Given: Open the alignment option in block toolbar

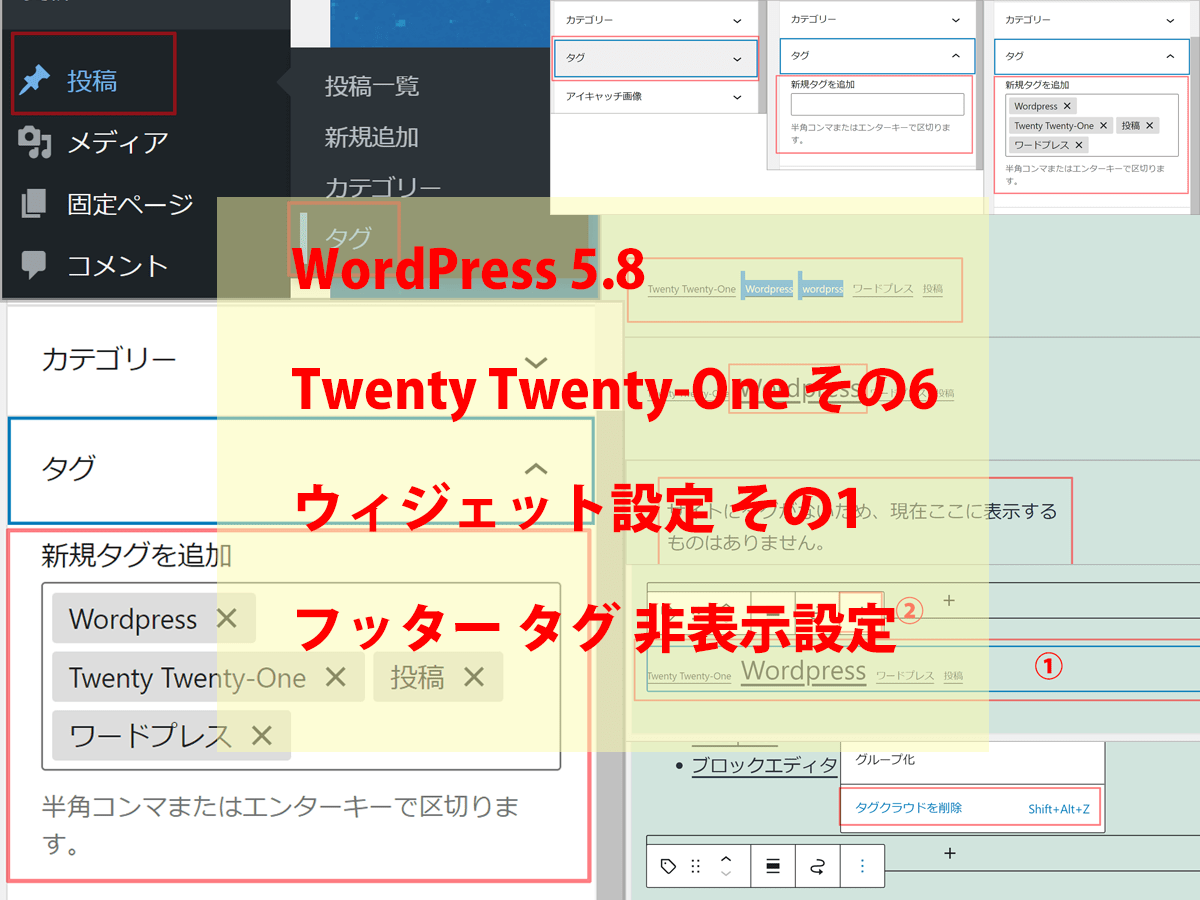Looking at the screenshot, I should (x=773, y=866).
